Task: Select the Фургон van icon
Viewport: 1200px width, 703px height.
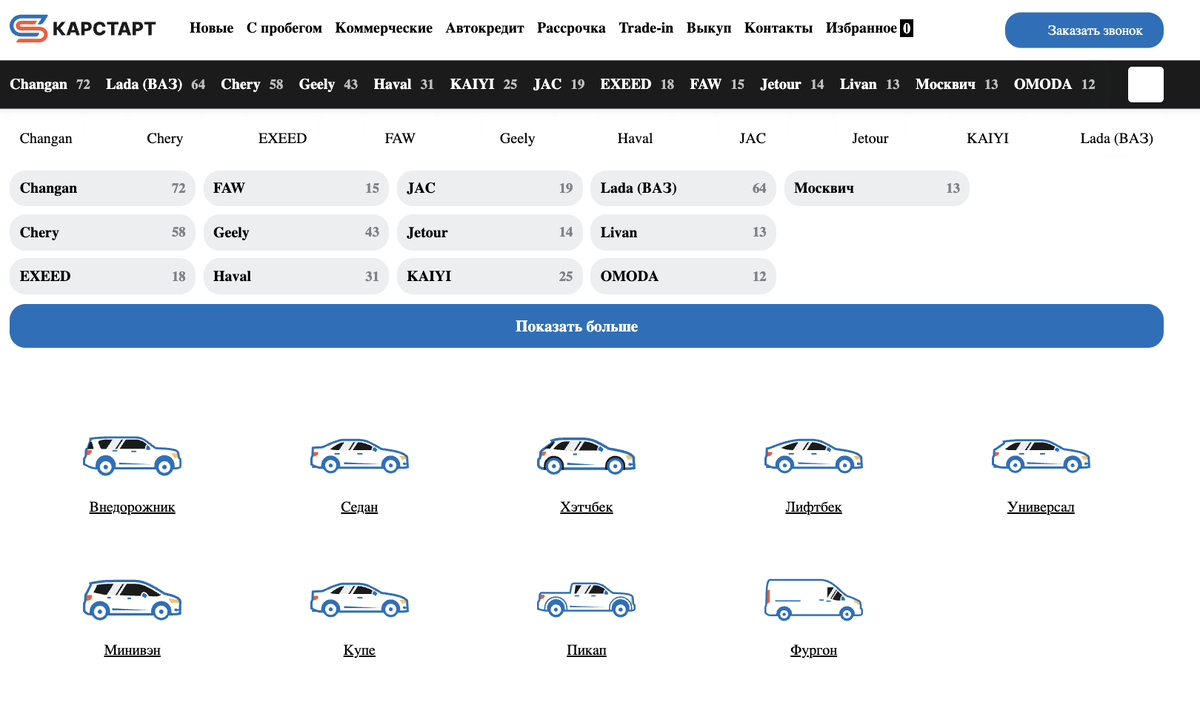Action: coord(813,598)
